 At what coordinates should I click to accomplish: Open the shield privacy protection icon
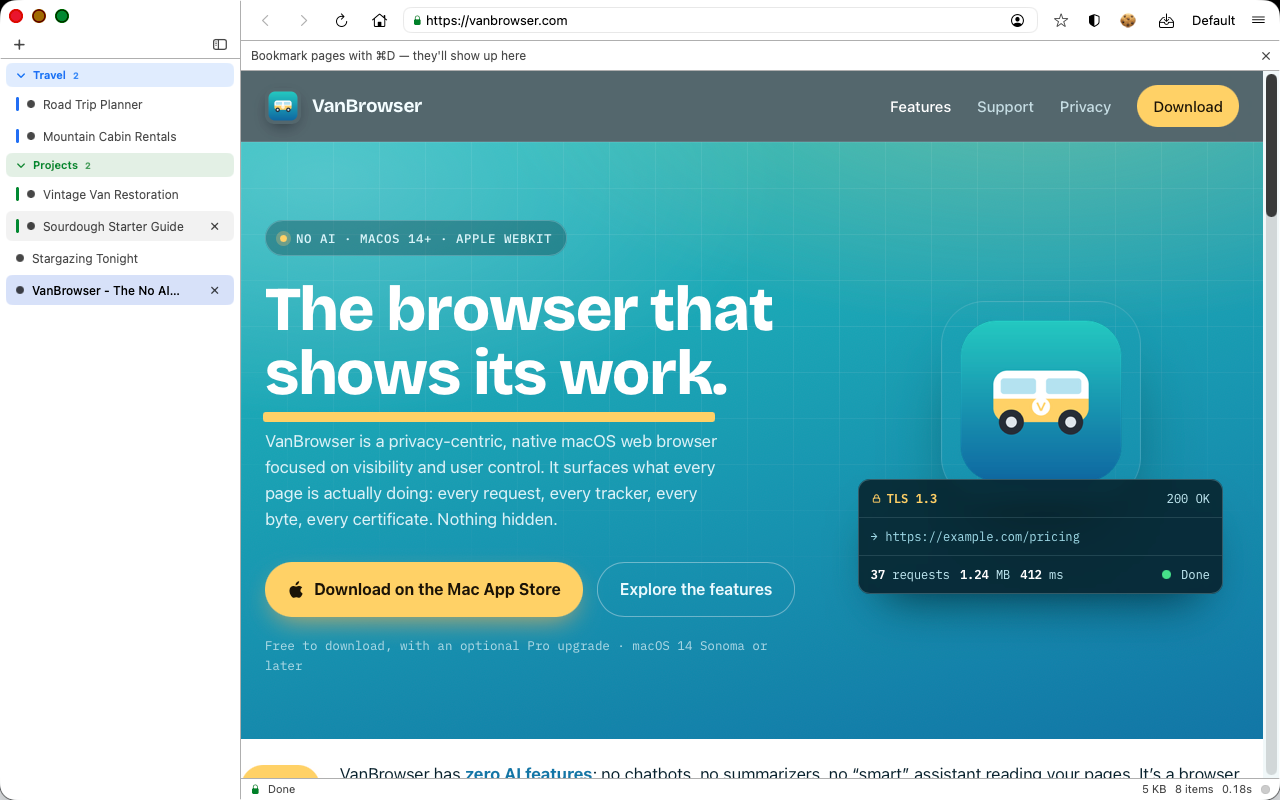pos(1094,20)
